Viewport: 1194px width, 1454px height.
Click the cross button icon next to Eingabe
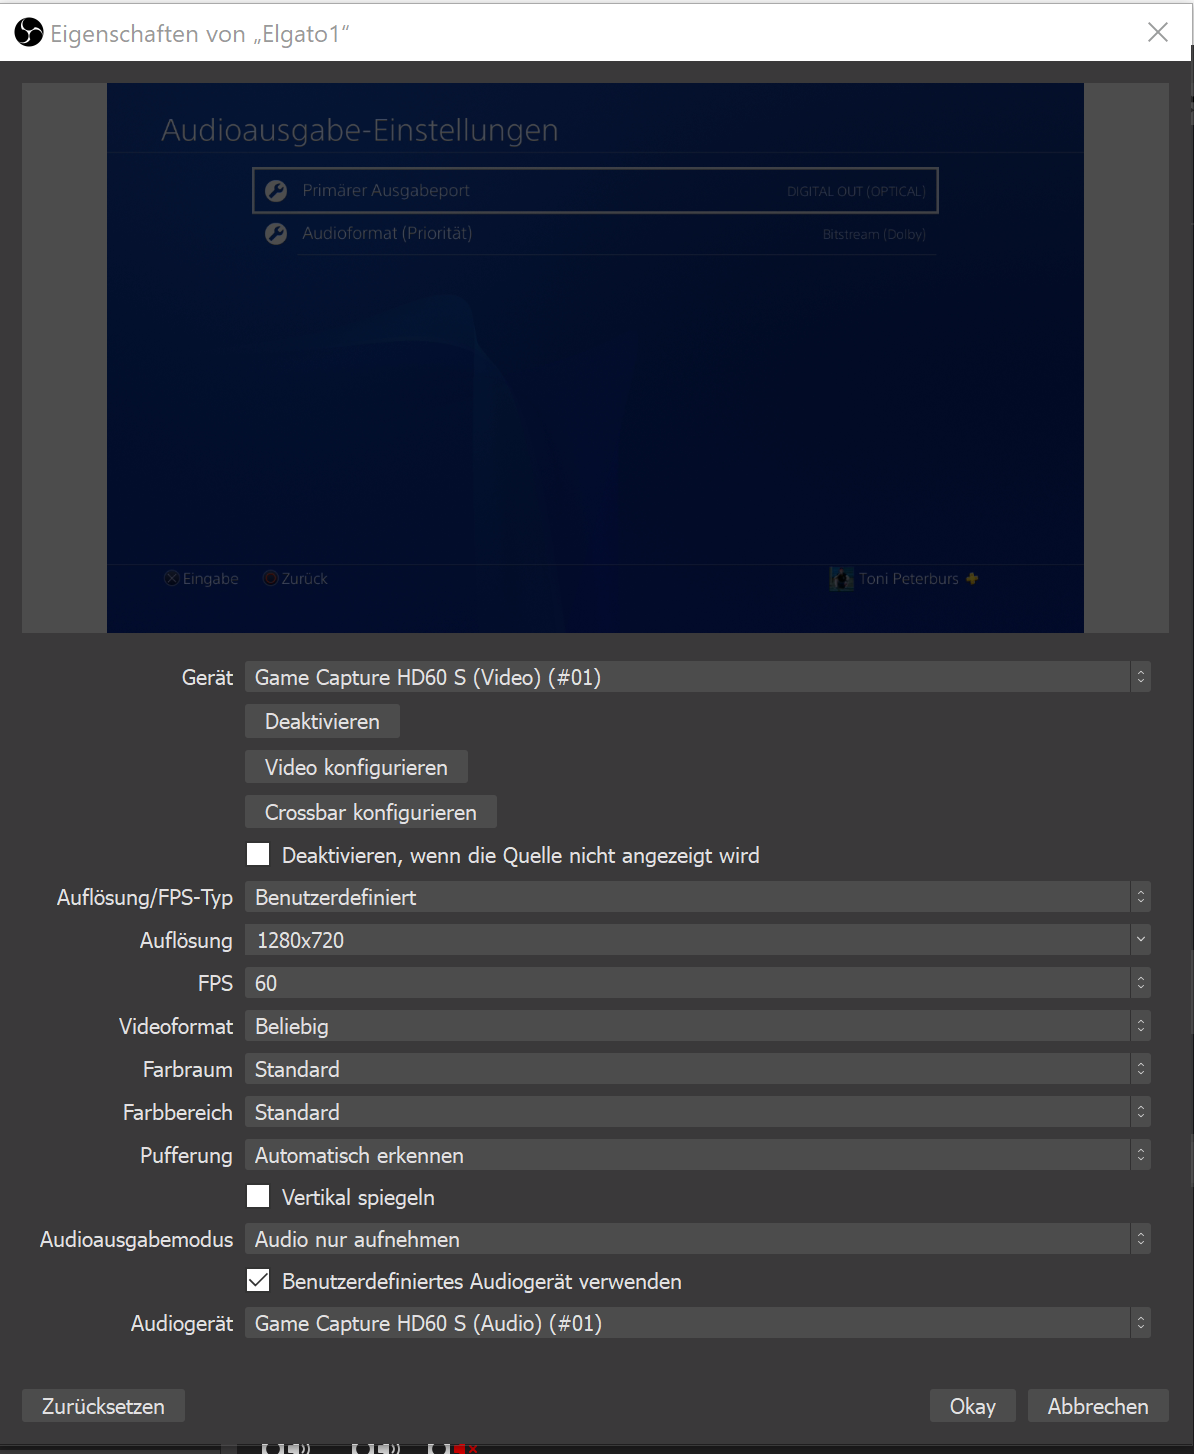[x=172, y=579]
